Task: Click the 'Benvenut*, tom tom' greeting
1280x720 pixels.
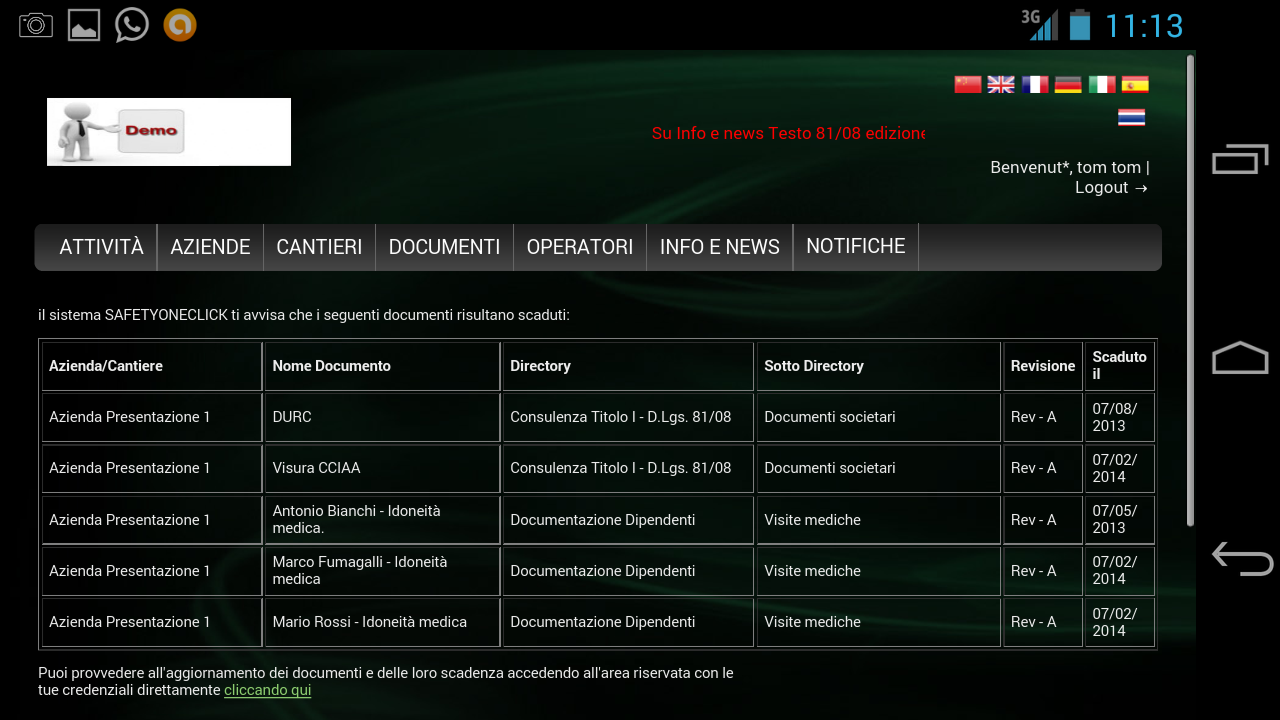Action: (1066, 168)
